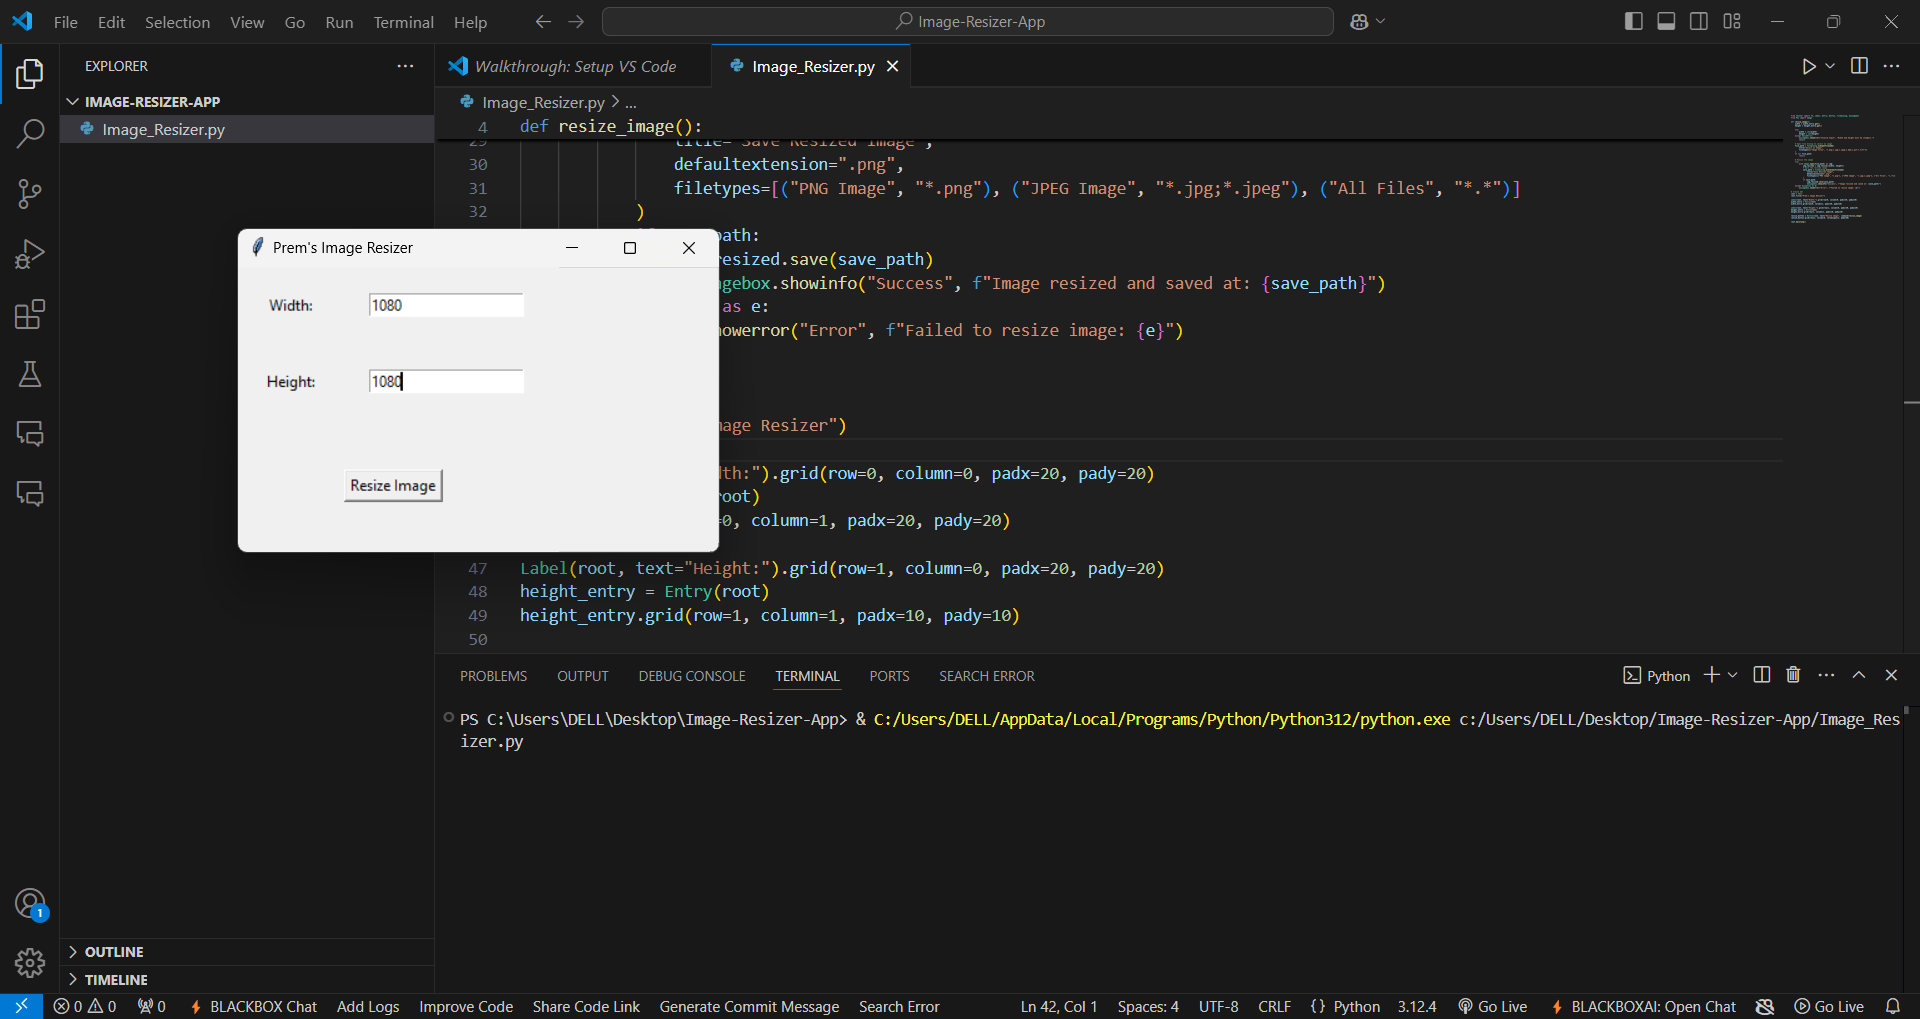This screenshot has width=1920, height=1019.
Task: Change UTF-8 encoding in status bar
Action: (1218, 1006)
